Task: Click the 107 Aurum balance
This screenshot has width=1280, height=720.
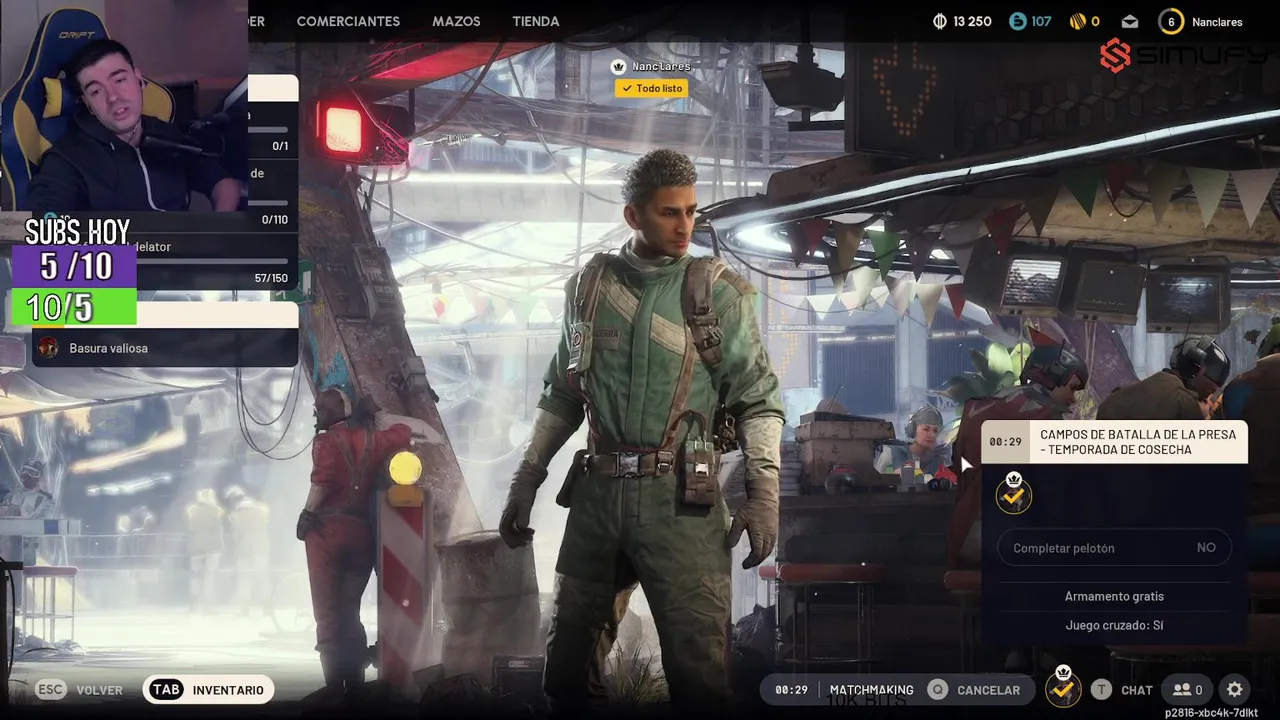Action: pos(1041,22)
